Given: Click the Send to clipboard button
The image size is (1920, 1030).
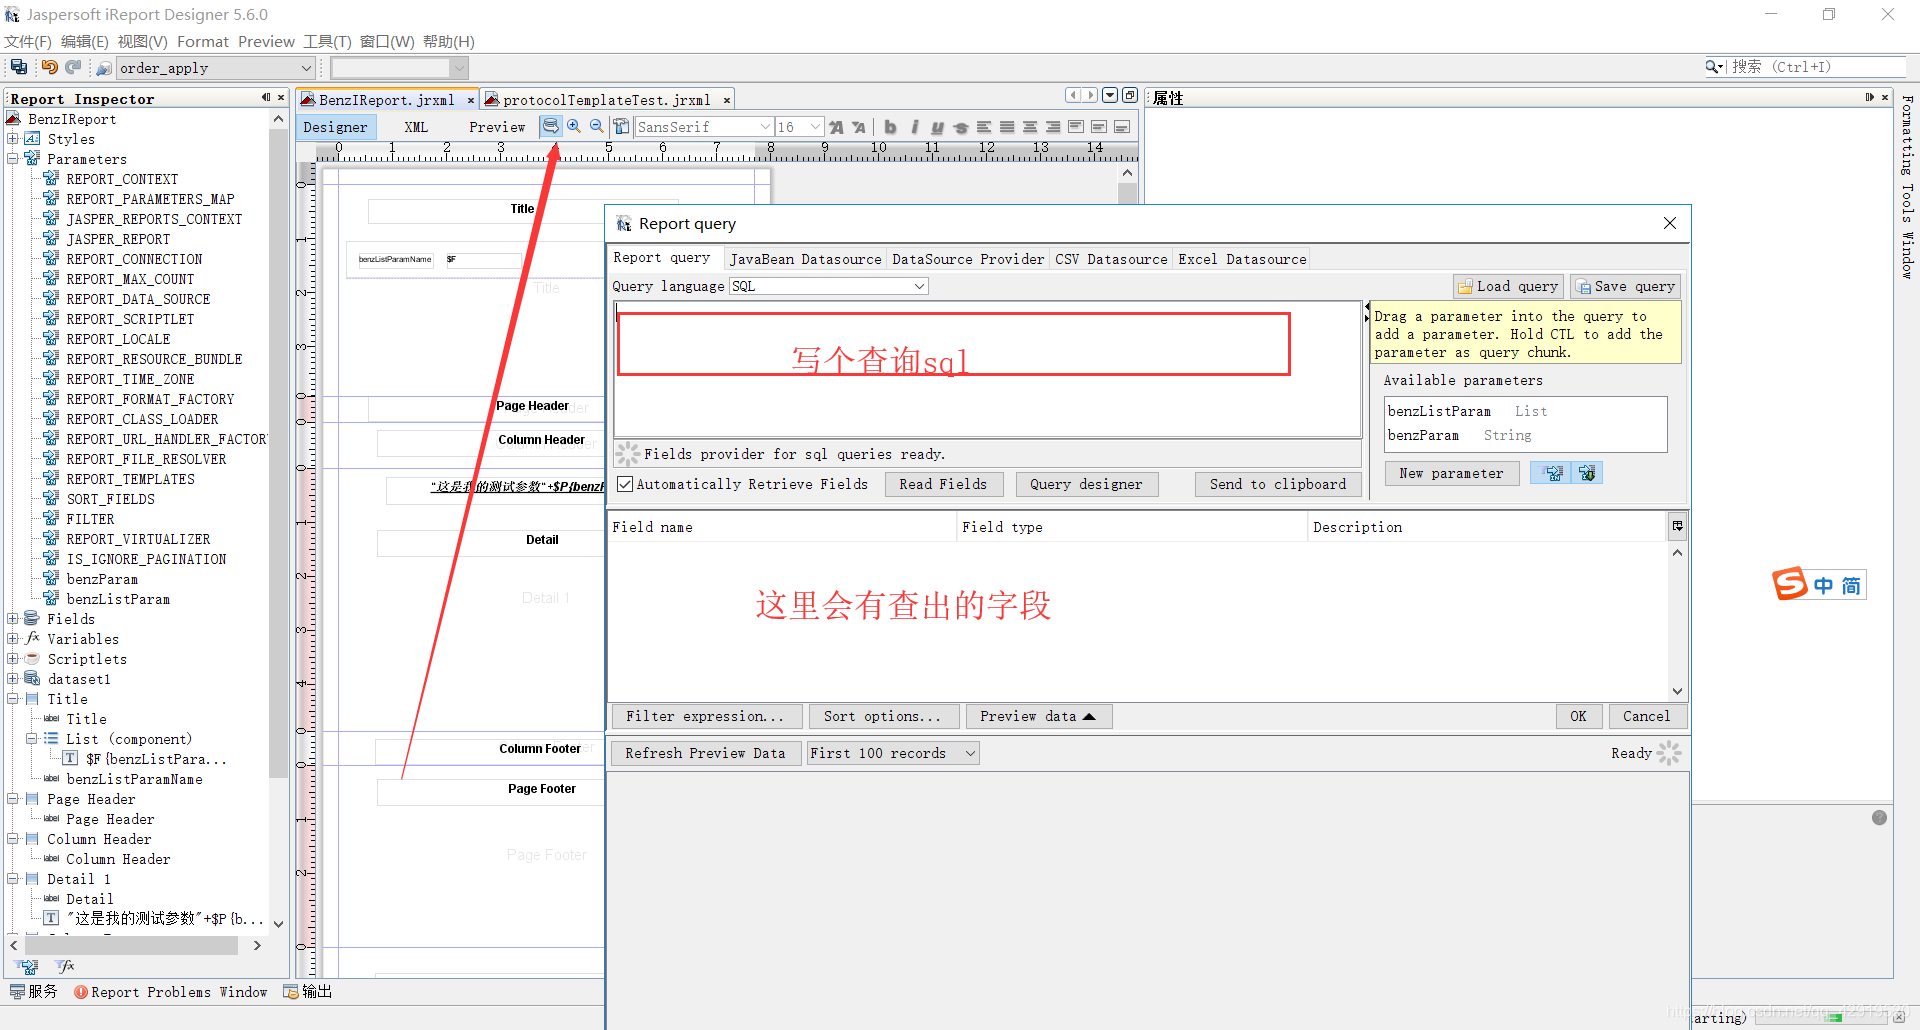Looking at the screenshot, I should click(1278, 484).
